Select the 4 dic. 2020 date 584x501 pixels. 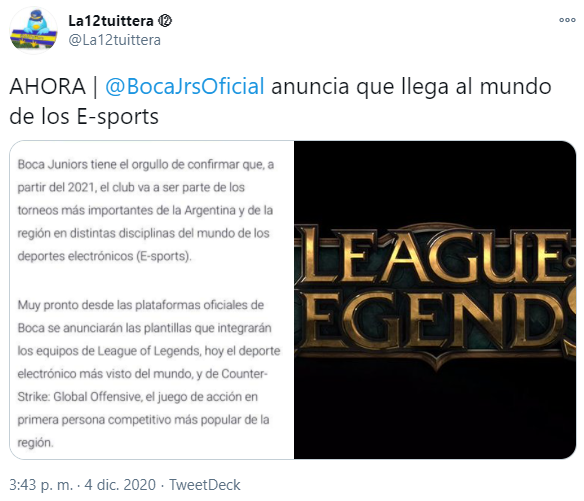pos(120,485)
